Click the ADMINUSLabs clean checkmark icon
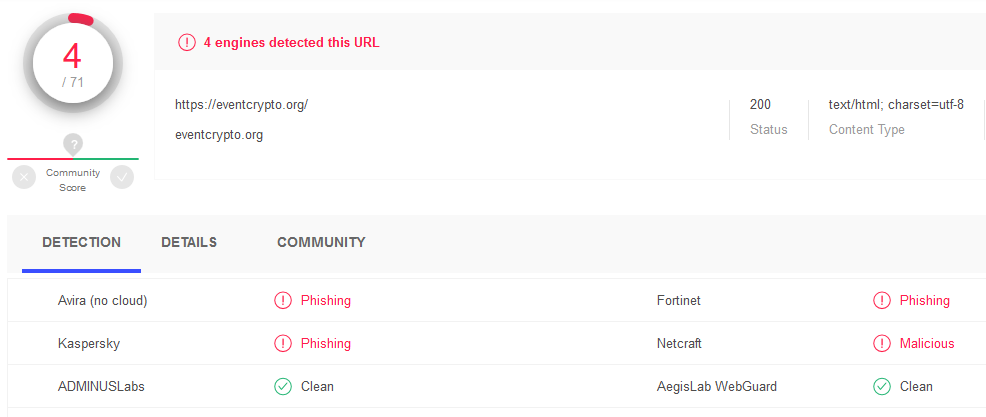This screenshot has height=417, width=986. pos(283,386)
